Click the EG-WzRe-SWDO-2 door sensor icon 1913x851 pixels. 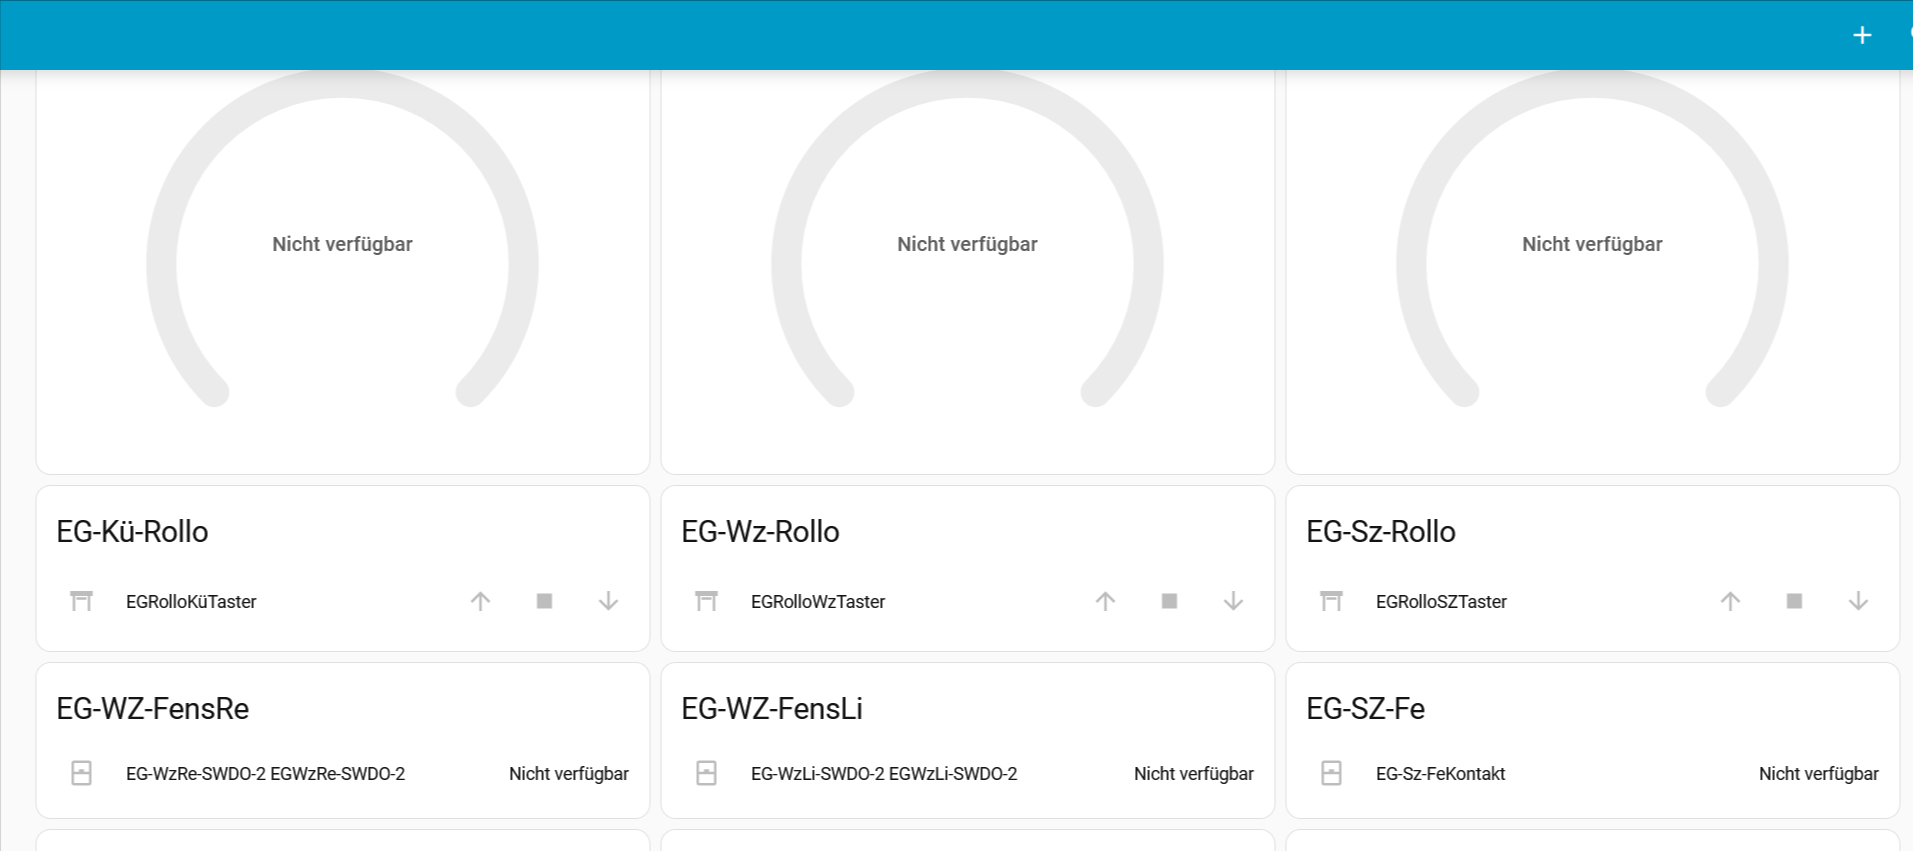[x=81, y=773]
